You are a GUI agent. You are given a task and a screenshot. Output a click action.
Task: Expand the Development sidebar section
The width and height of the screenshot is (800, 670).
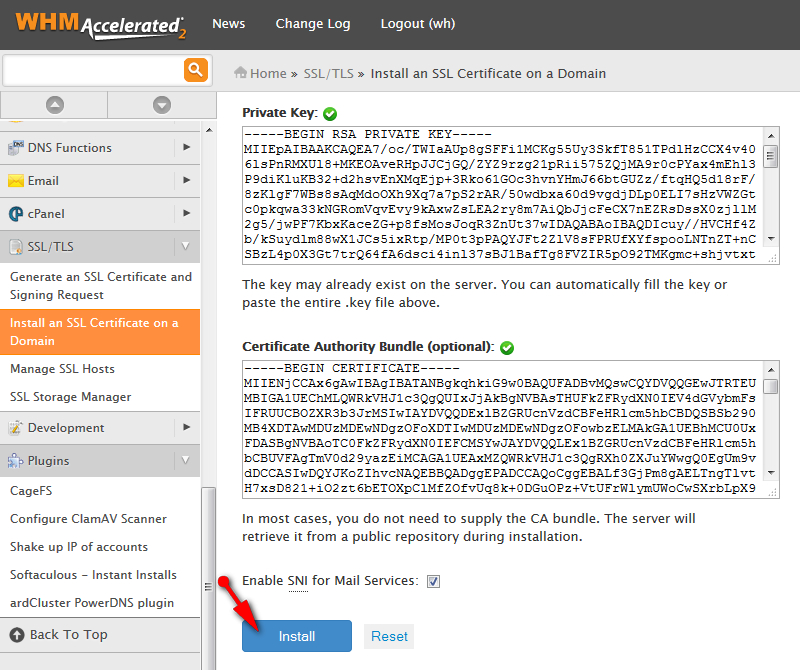click(186, 428)
